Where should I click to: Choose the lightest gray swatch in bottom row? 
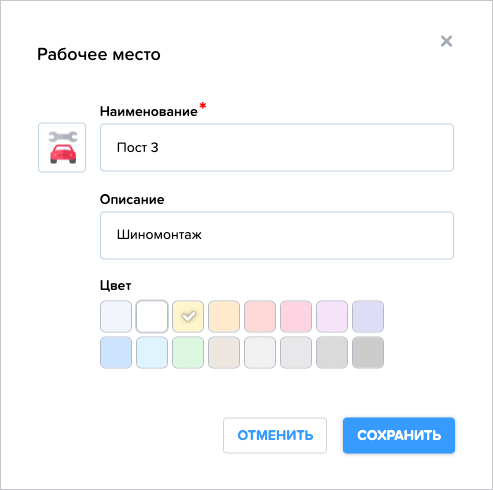tap(260, 352)
